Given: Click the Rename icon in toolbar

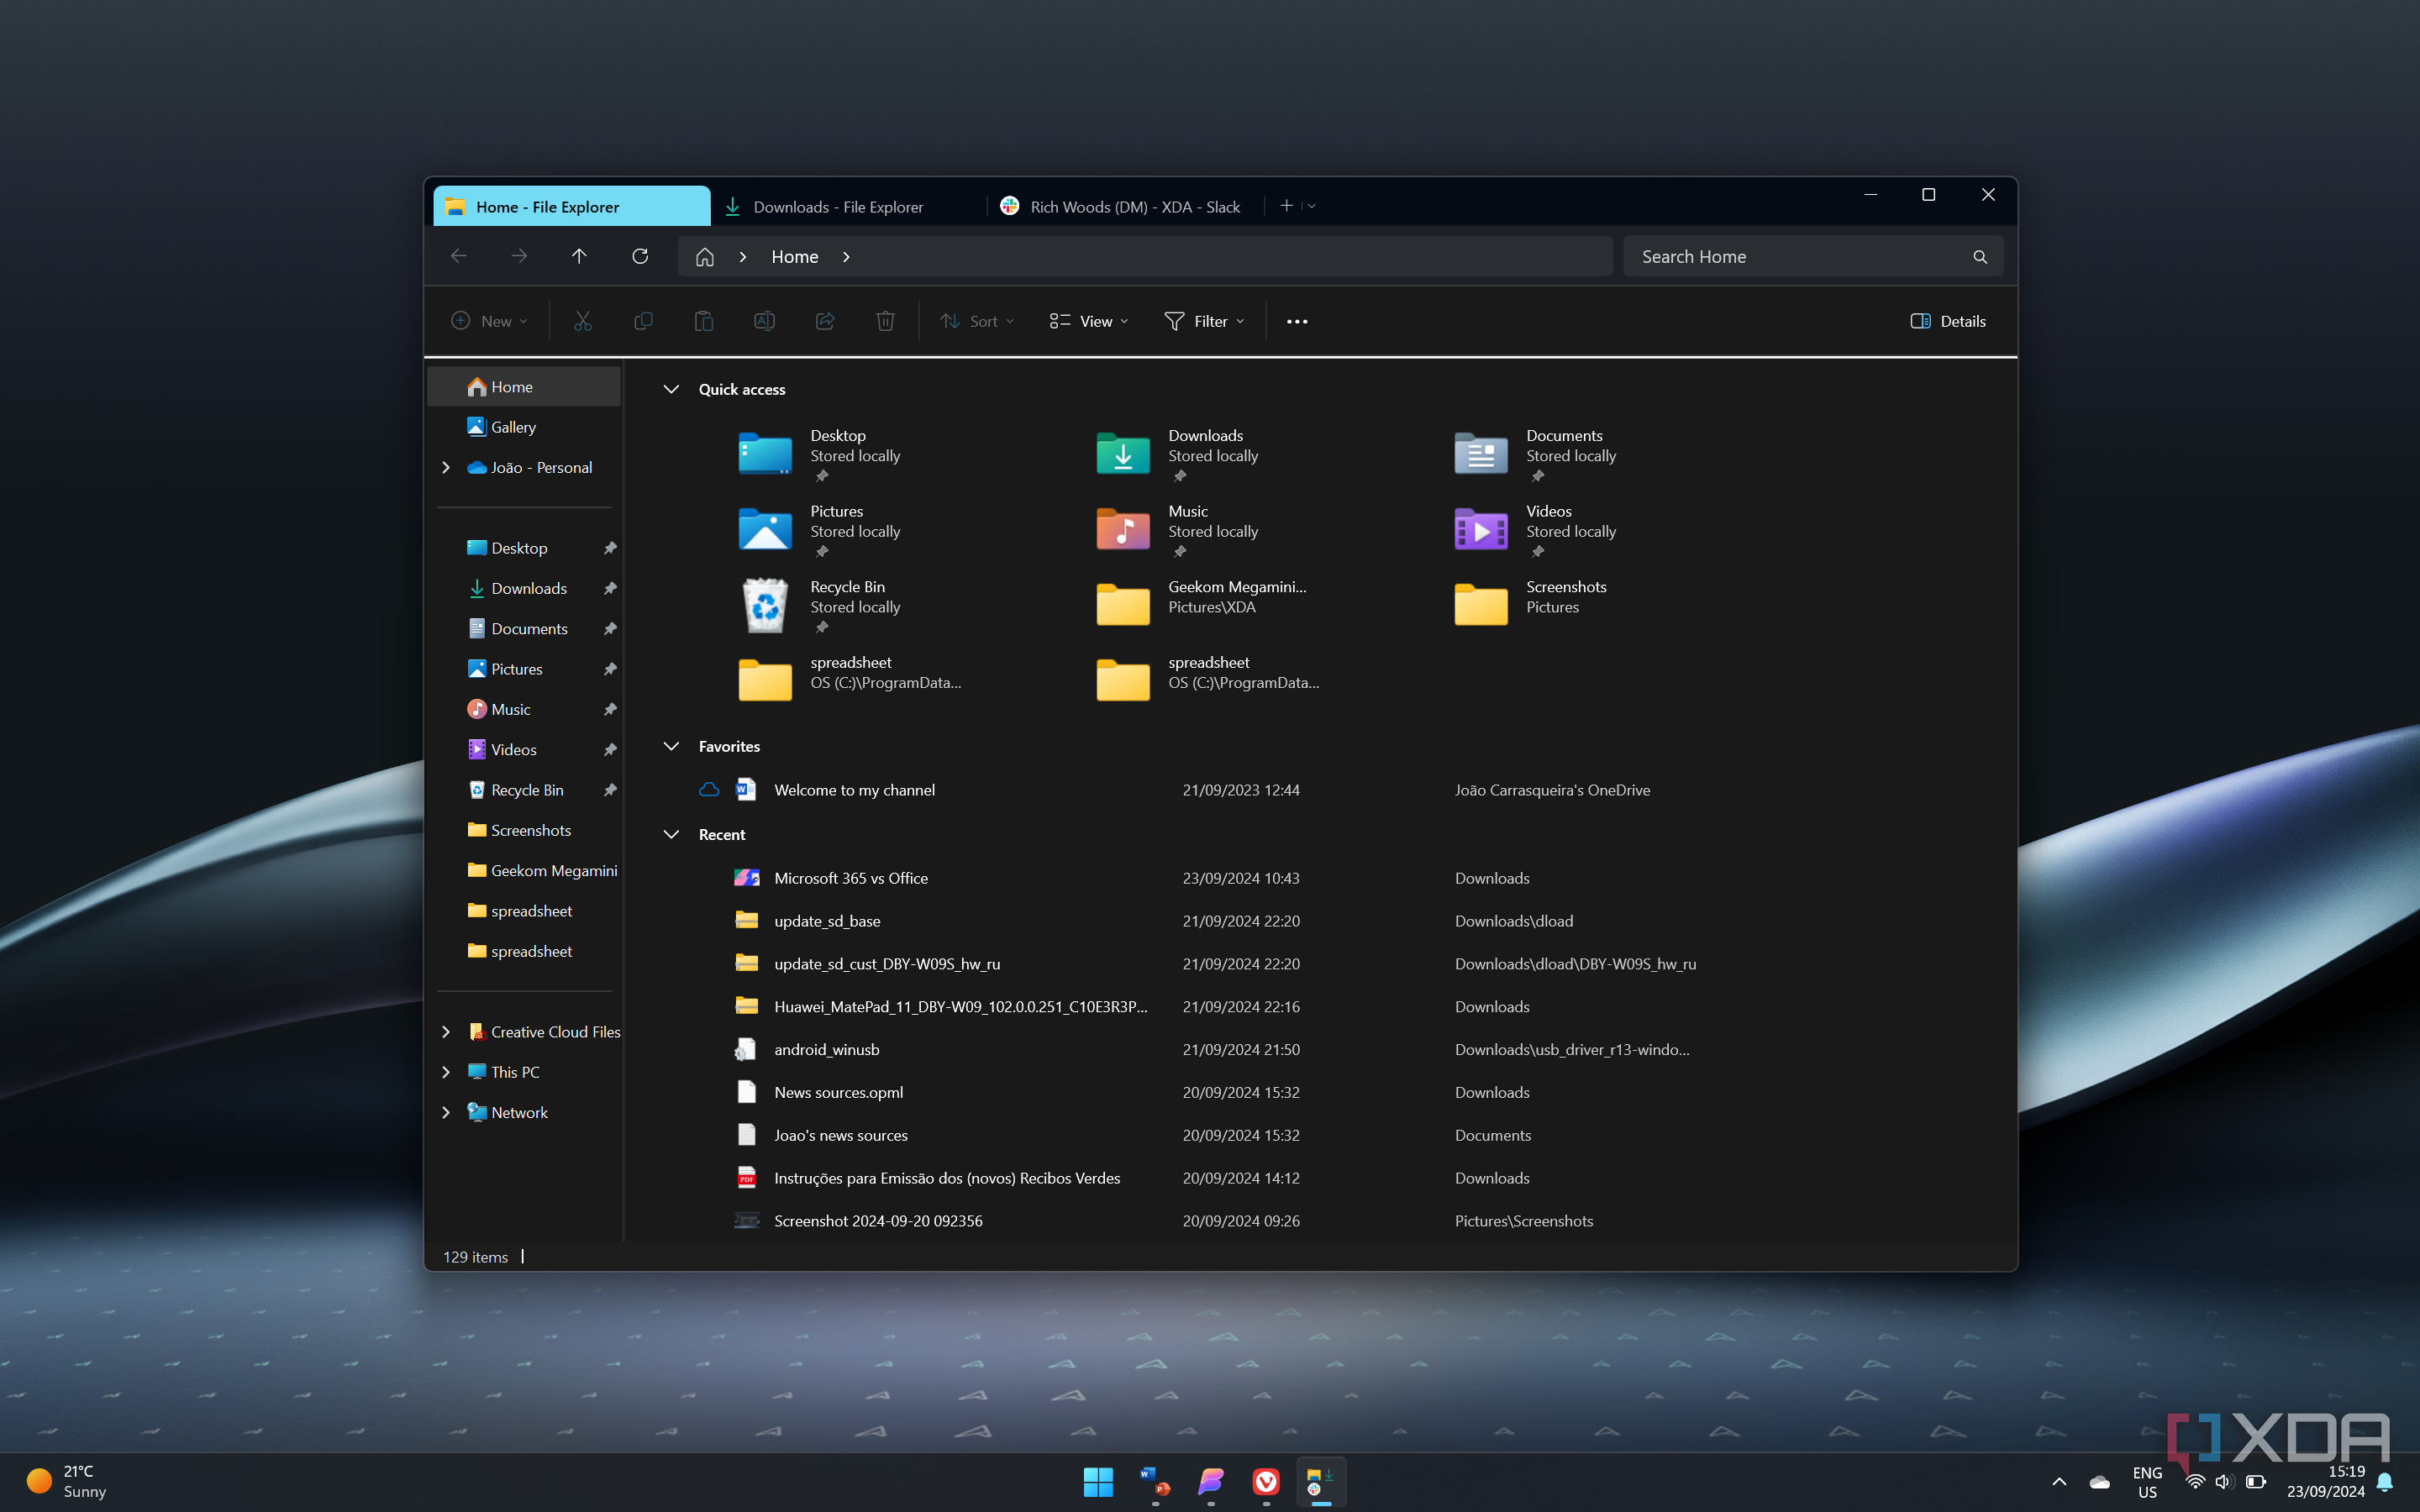Looking at the screenshot, I should [x=764, y=321].
